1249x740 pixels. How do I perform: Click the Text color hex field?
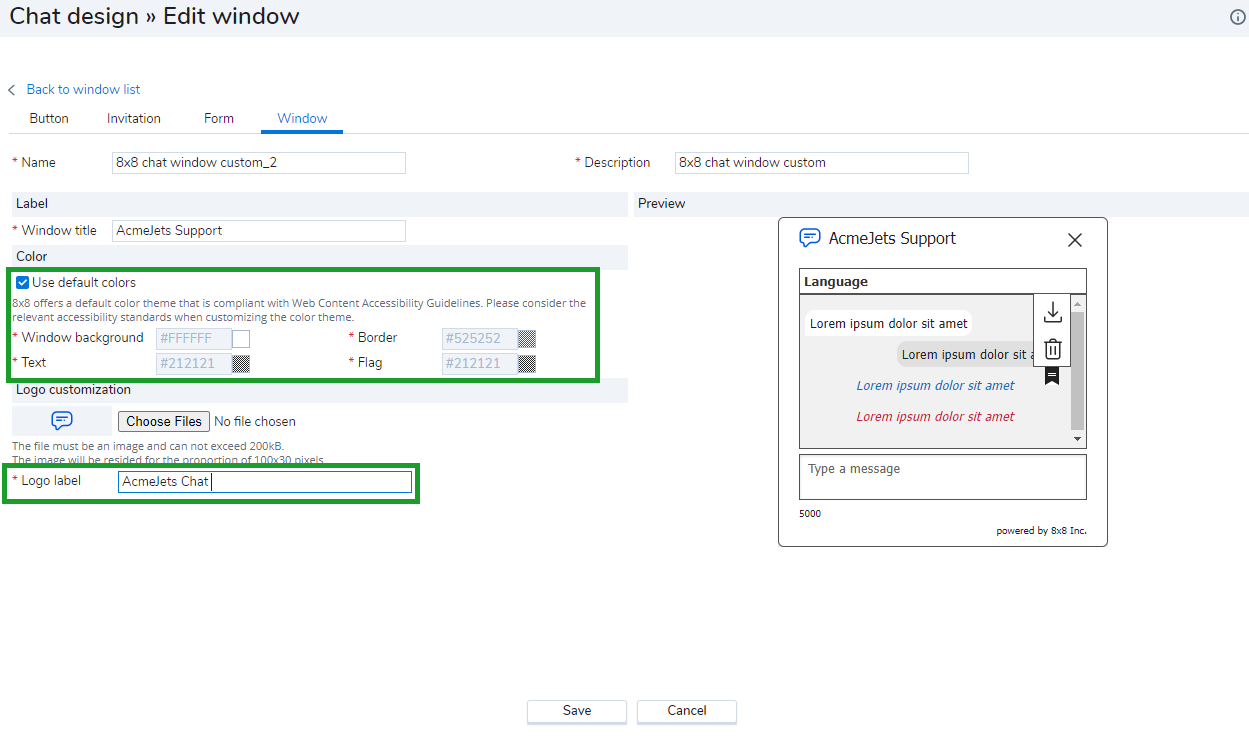[194, 364]
